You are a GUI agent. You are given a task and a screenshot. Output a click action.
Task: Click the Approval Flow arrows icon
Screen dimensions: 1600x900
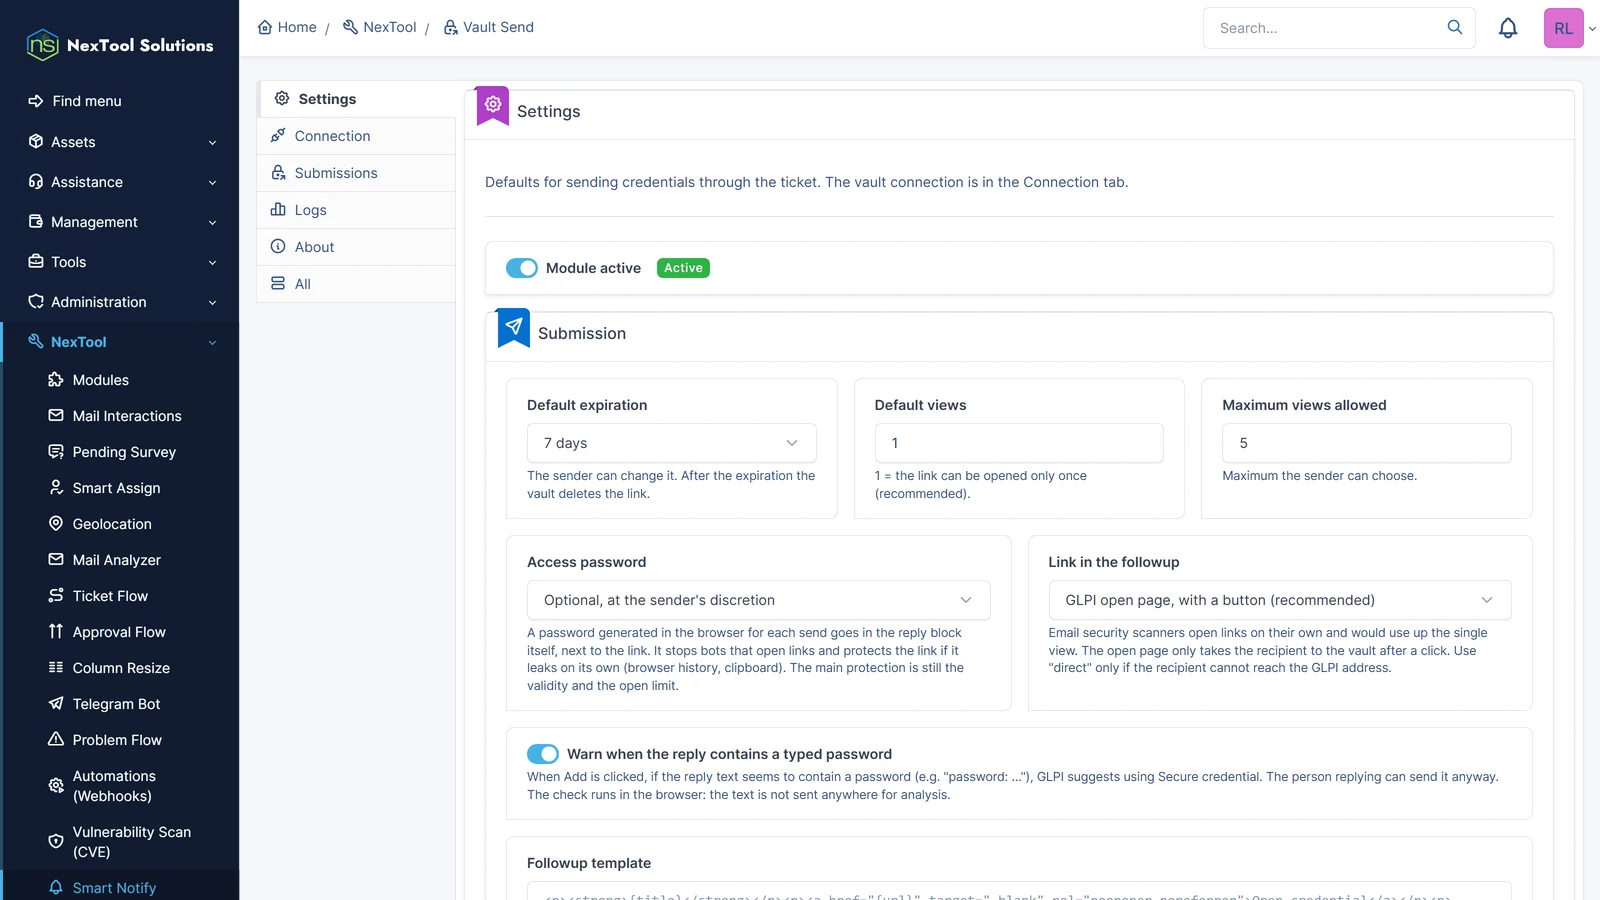[x=56, y=632]
